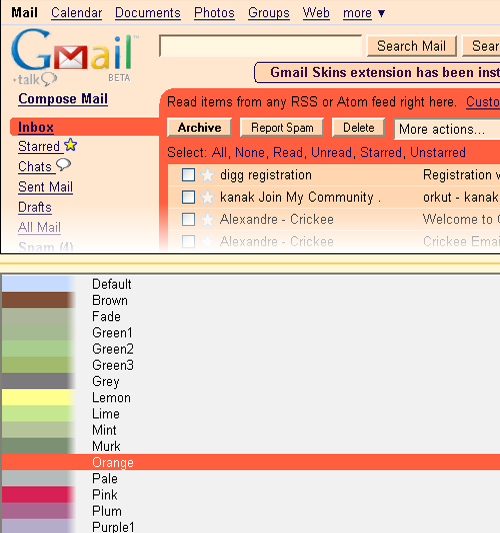Select the Murk skin in the list
This screenshot has height=533, width=500.
coord(106,446)
